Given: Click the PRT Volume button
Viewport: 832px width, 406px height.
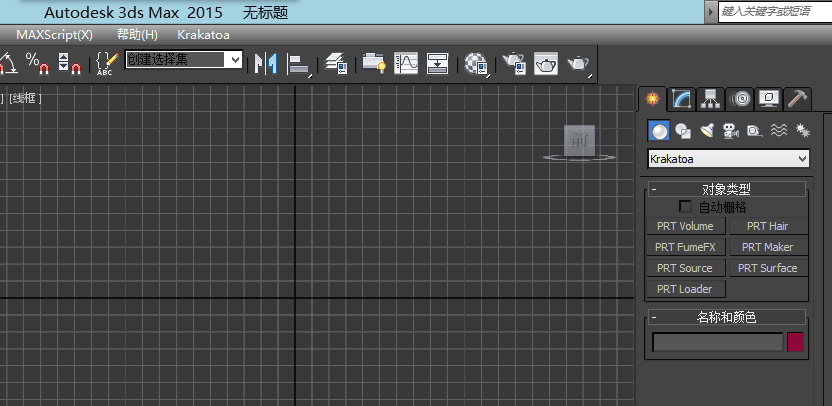Looking at the screenshot, I should click(x=686, y=226).
